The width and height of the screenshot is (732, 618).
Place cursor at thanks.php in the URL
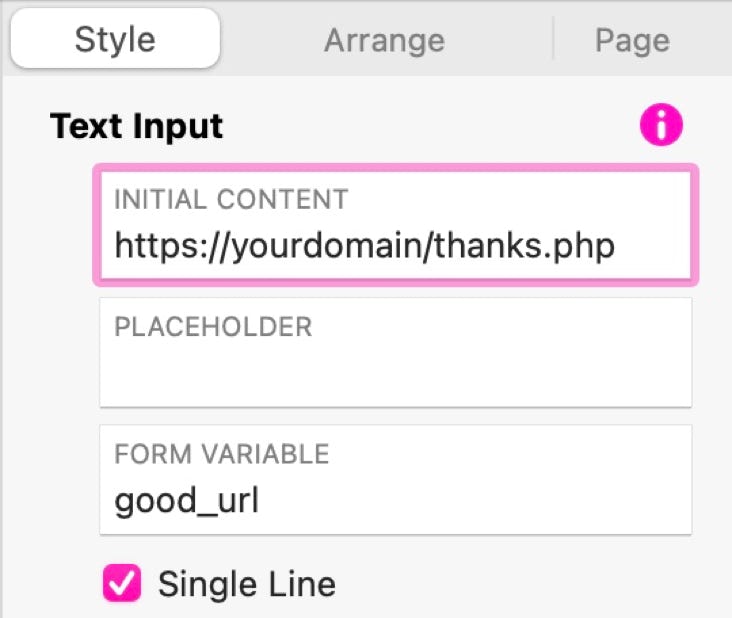click(x=525, y=246)
